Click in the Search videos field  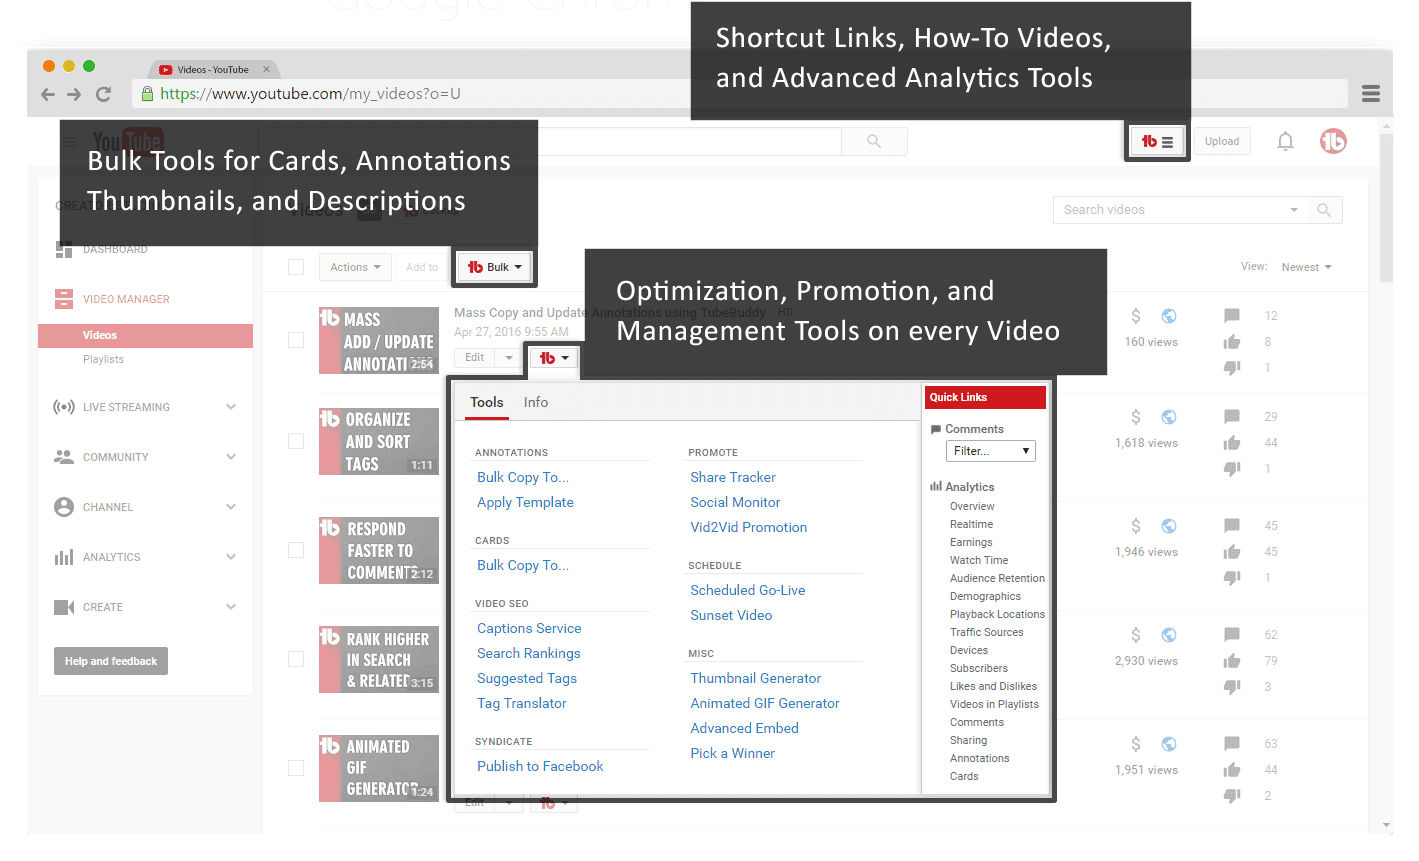[x=1170, y=210]
